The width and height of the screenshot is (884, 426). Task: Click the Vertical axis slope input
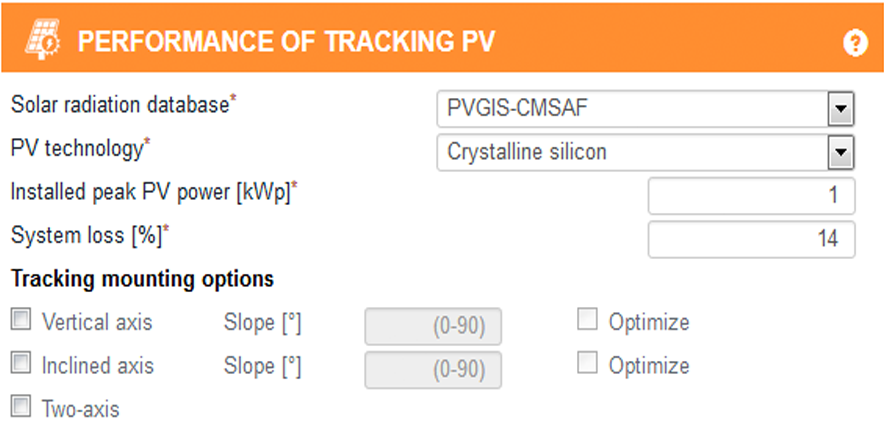pos(433,326)
